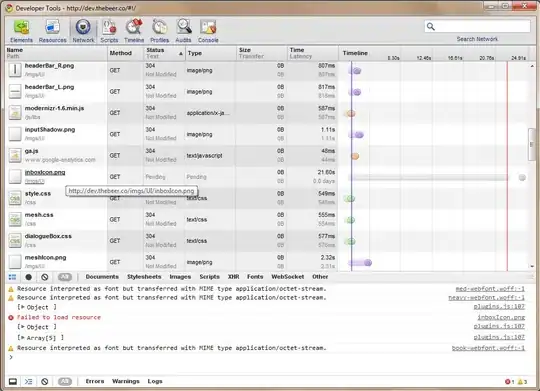This screenshot has height=391, width=540.
Task: Select ga.js script file icon
Action: click(15, 155)
